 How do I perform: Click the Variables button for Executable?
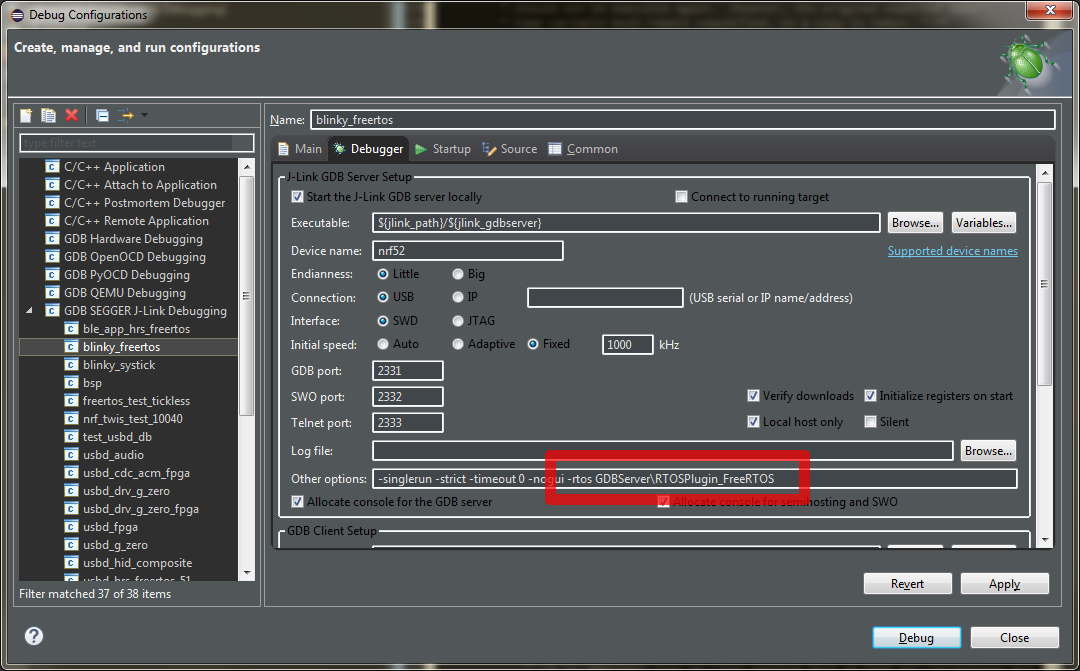point(984,223)
